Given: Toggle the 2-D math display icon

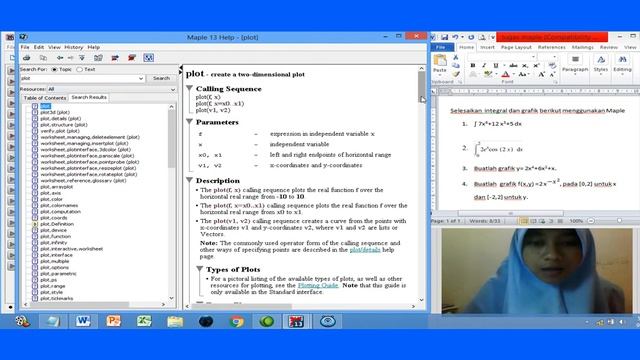Looking at the screenshot, I should pos(149,58).
